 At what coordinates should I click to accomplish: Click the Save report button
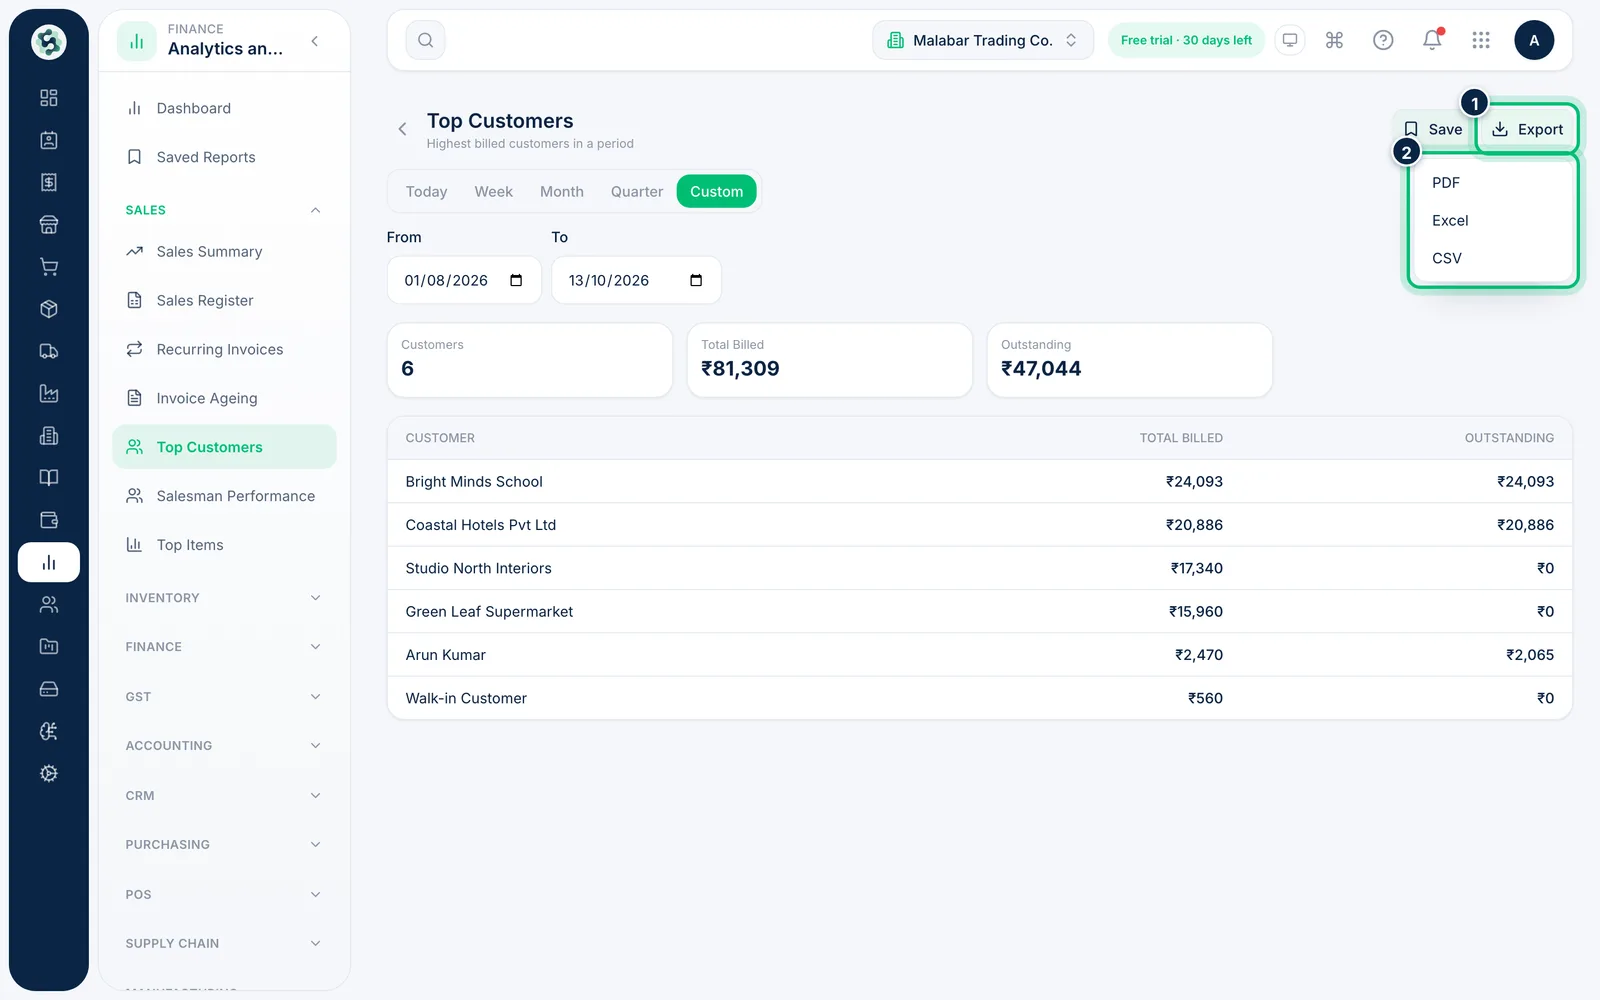(1433, 129)
